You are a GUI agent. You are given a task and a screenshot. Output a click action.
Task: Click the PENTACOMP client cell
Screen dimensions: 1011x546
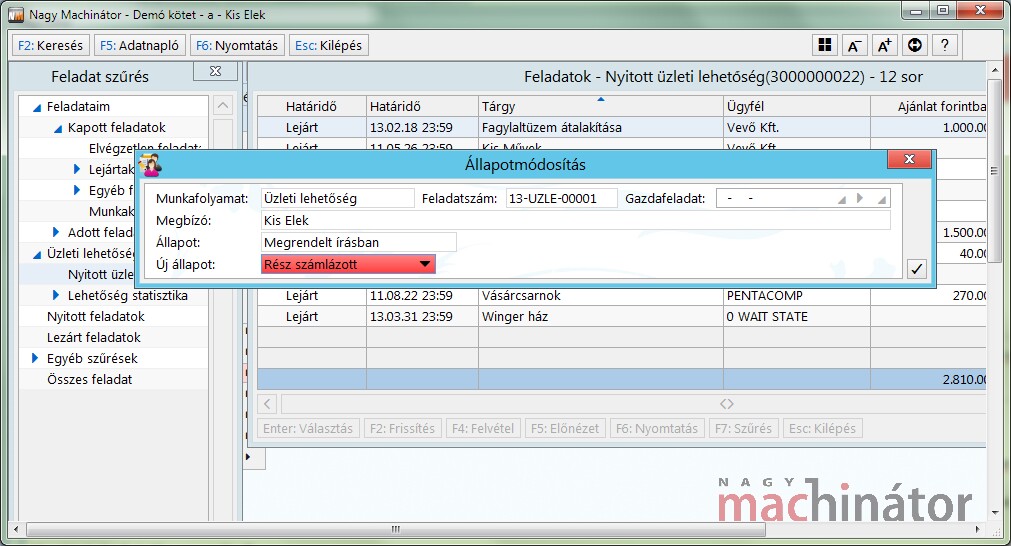click(x=797, y=296)
